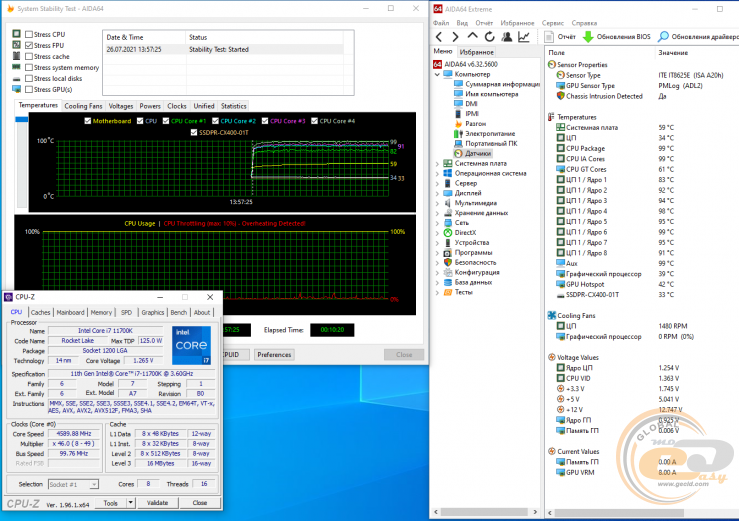Viewport: 739px width, 521px height.
Task: Click horizontal scrollbar under sensor list
Action: 619,512
